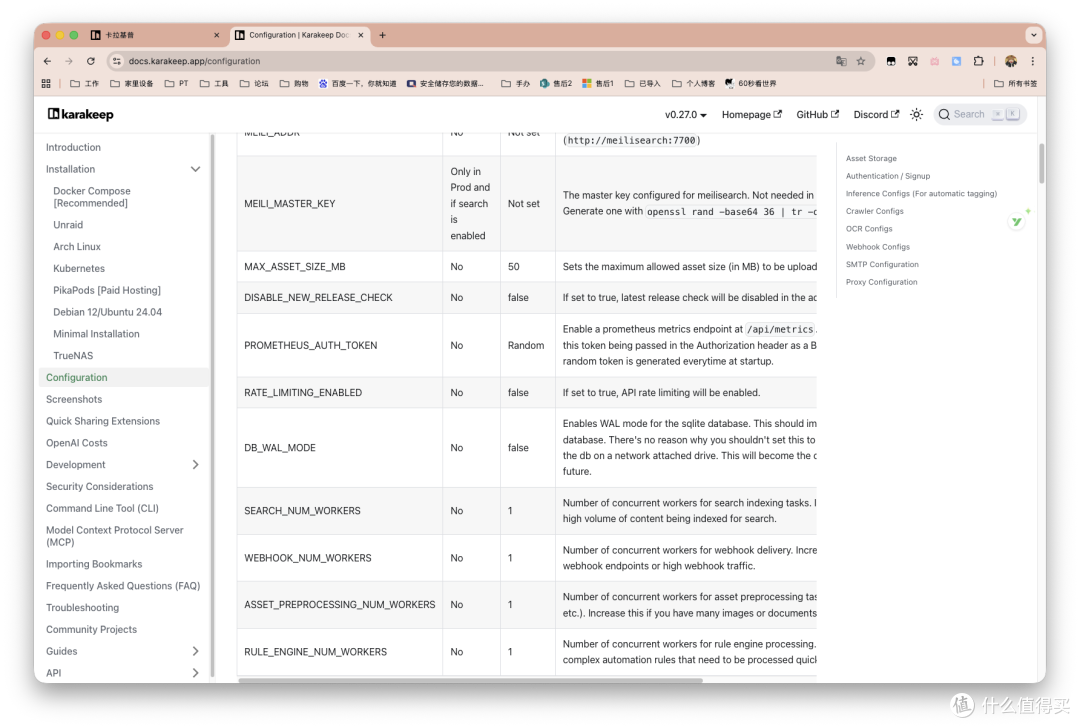The width and height of the screenshot is (1080, 728).
Task: Click the address bar URL
Action: 194,61
